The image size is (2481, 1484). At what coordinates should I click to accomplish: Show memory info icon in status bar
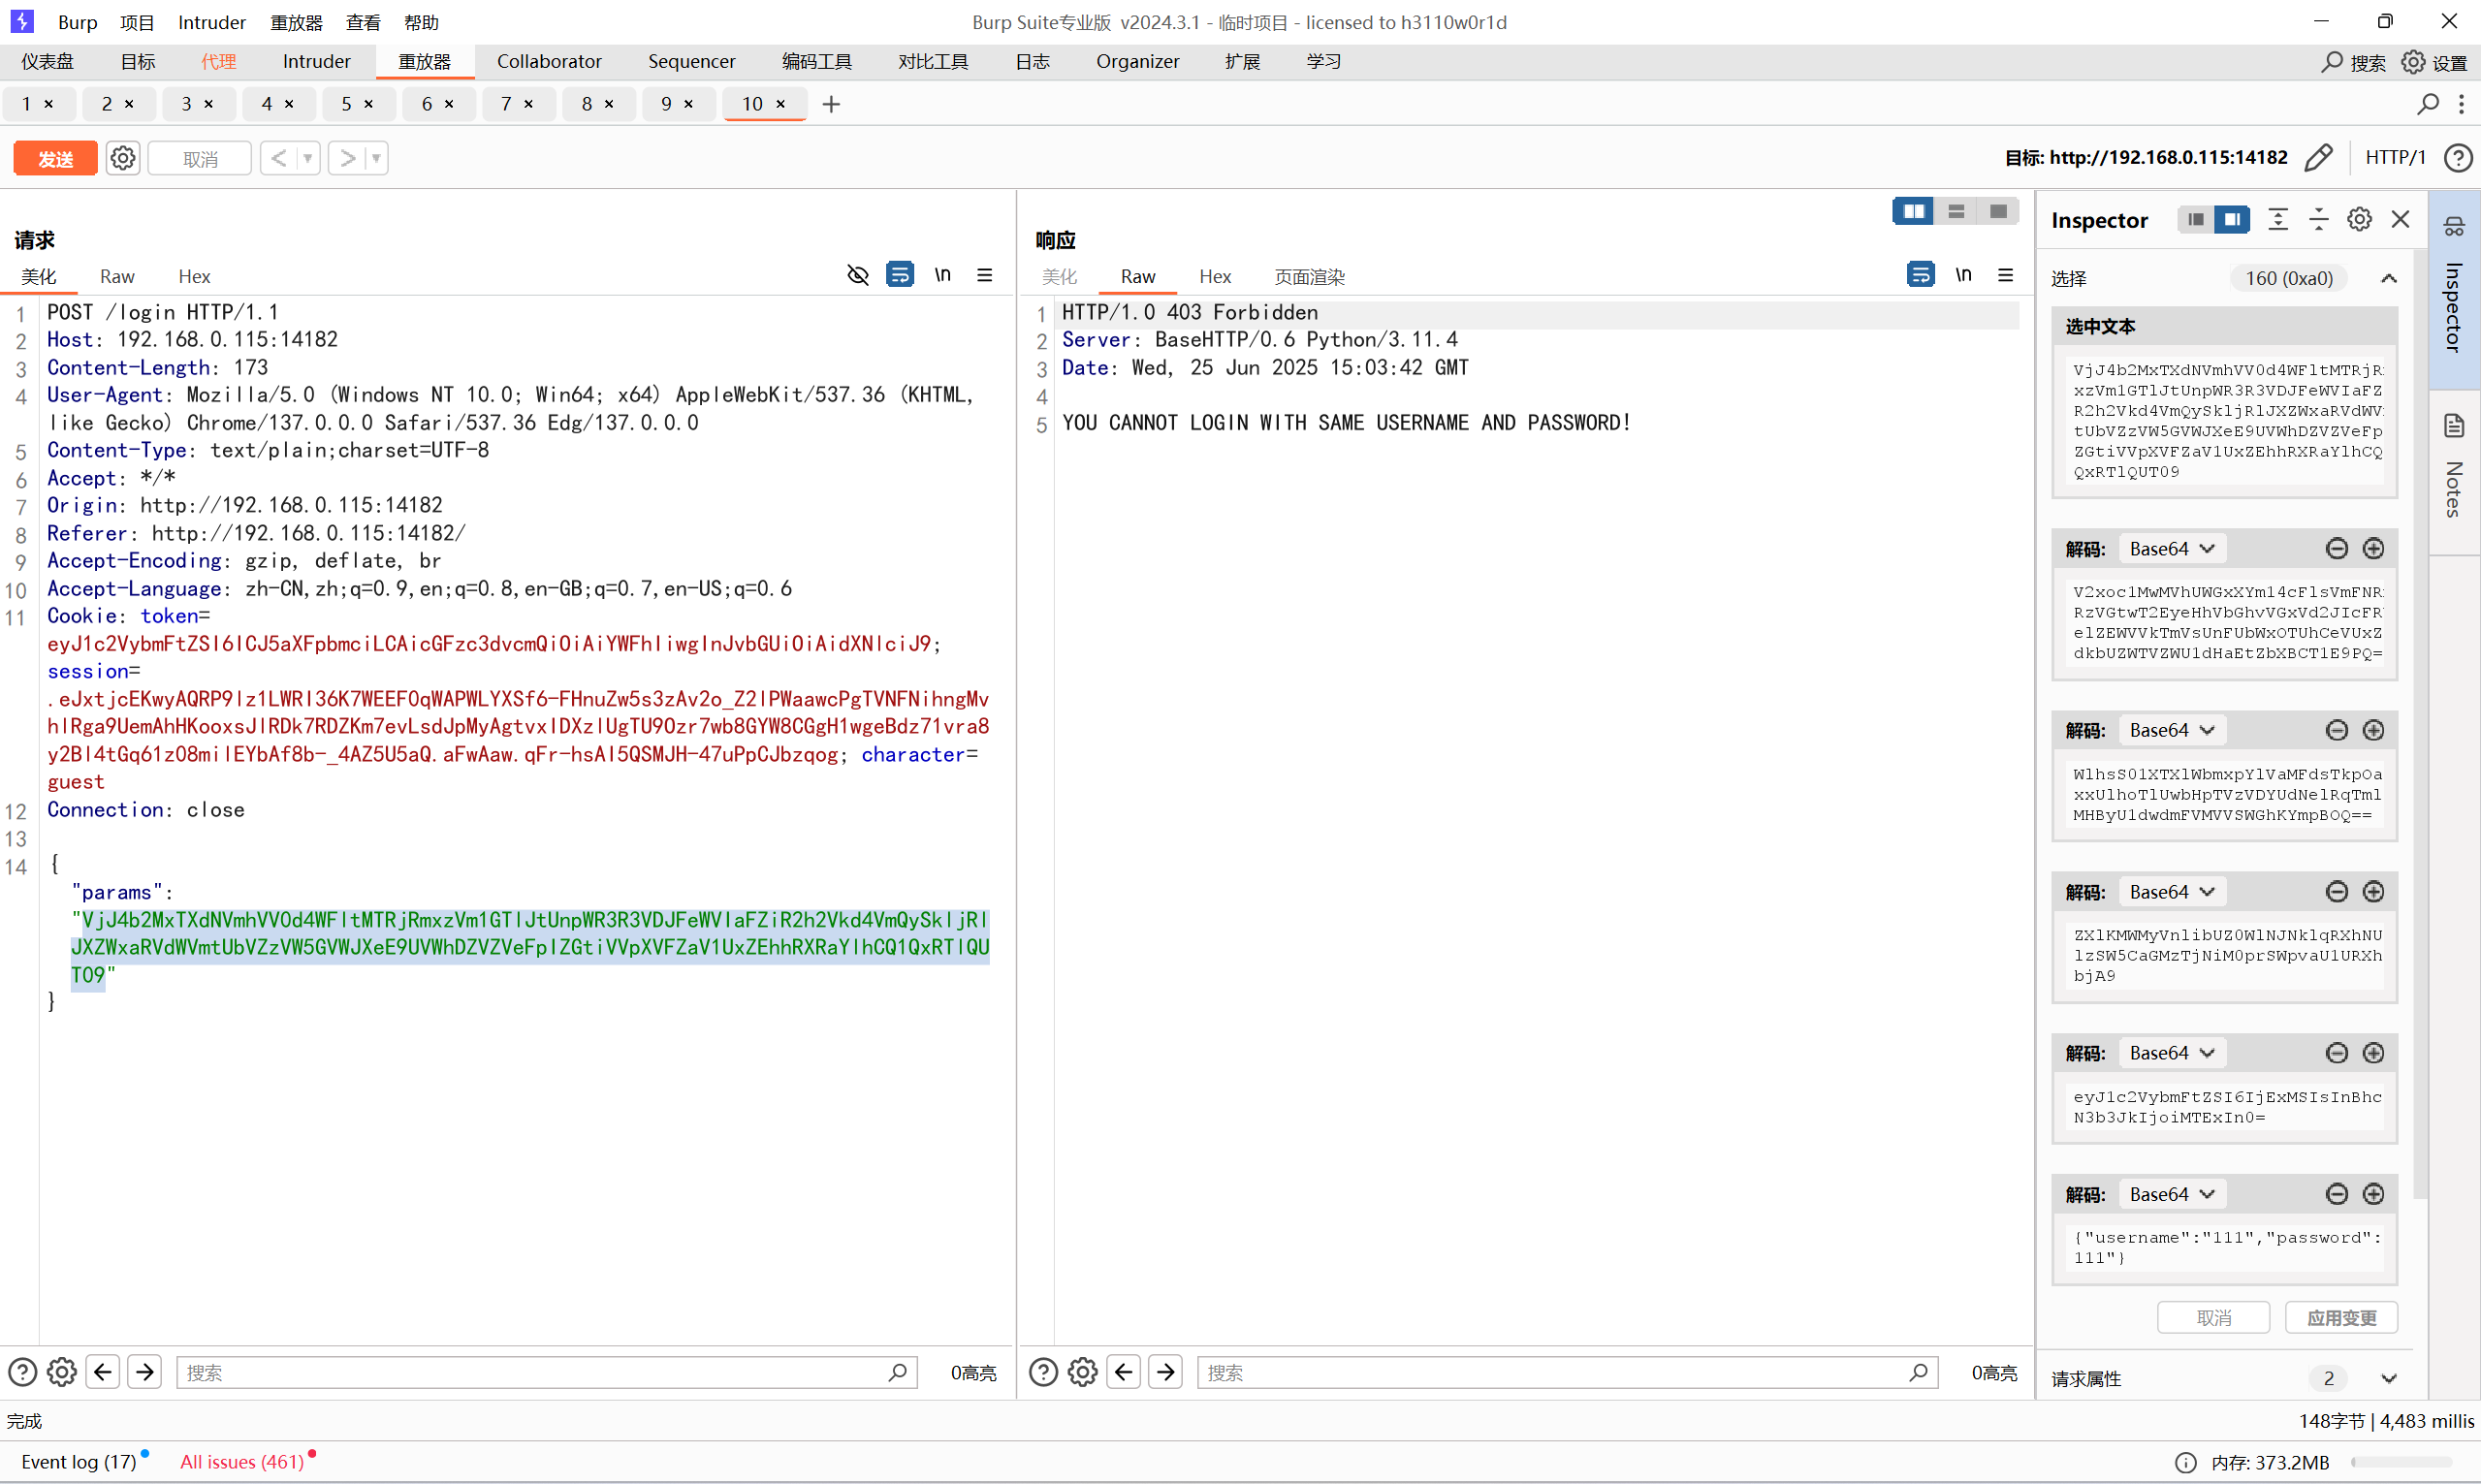point(2185,1462)
